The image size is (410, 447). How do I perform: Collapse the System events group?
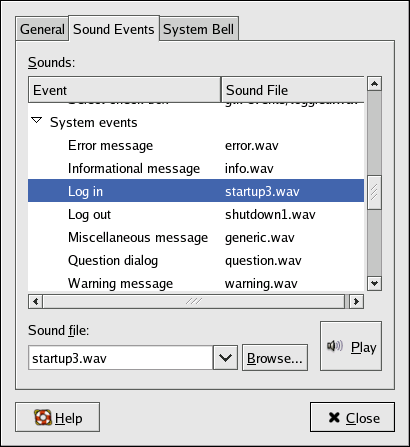[37, 120]
